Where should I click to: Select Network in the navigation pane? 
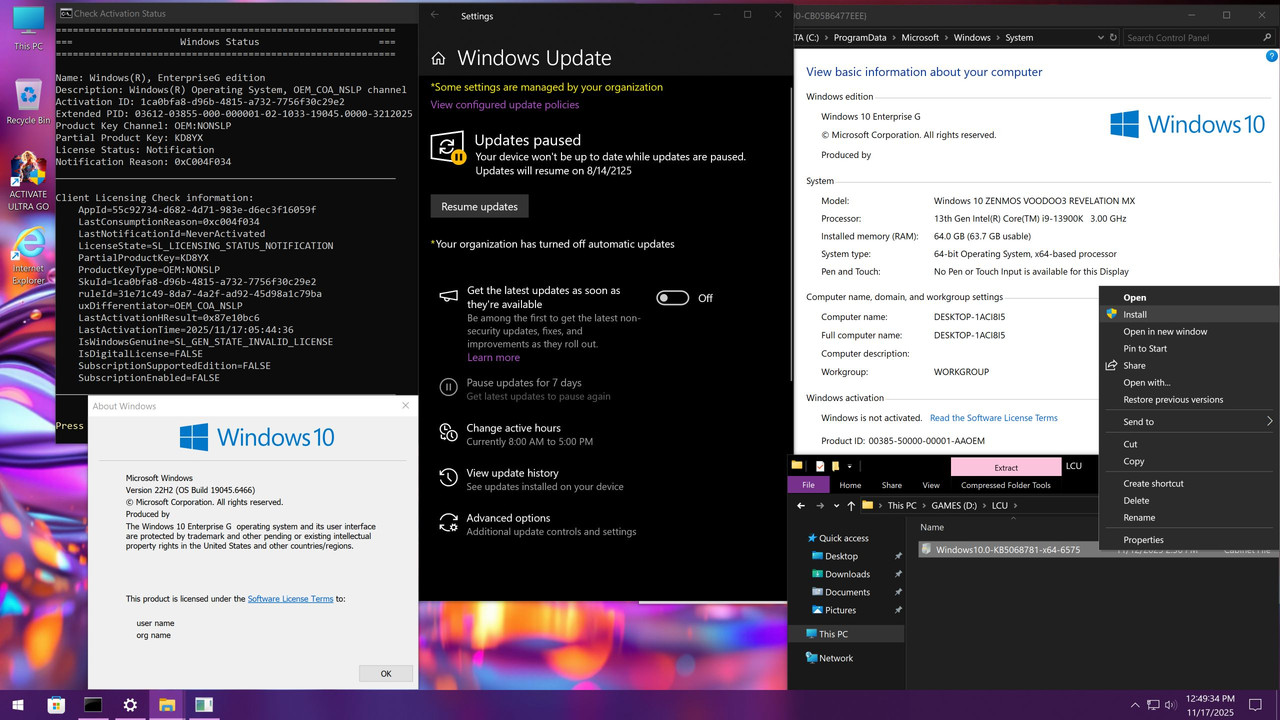pyautogui.click(x=836, y=658)
